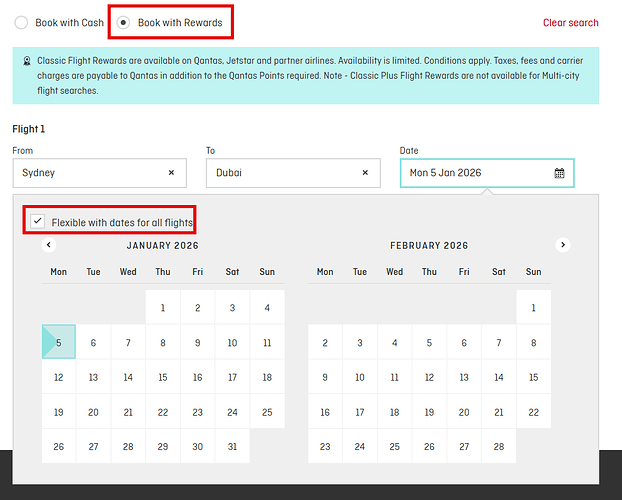Toggle Flexible with dates for all flights
Image resolution: width=622 pixels, height=500 pixels.
38,221
